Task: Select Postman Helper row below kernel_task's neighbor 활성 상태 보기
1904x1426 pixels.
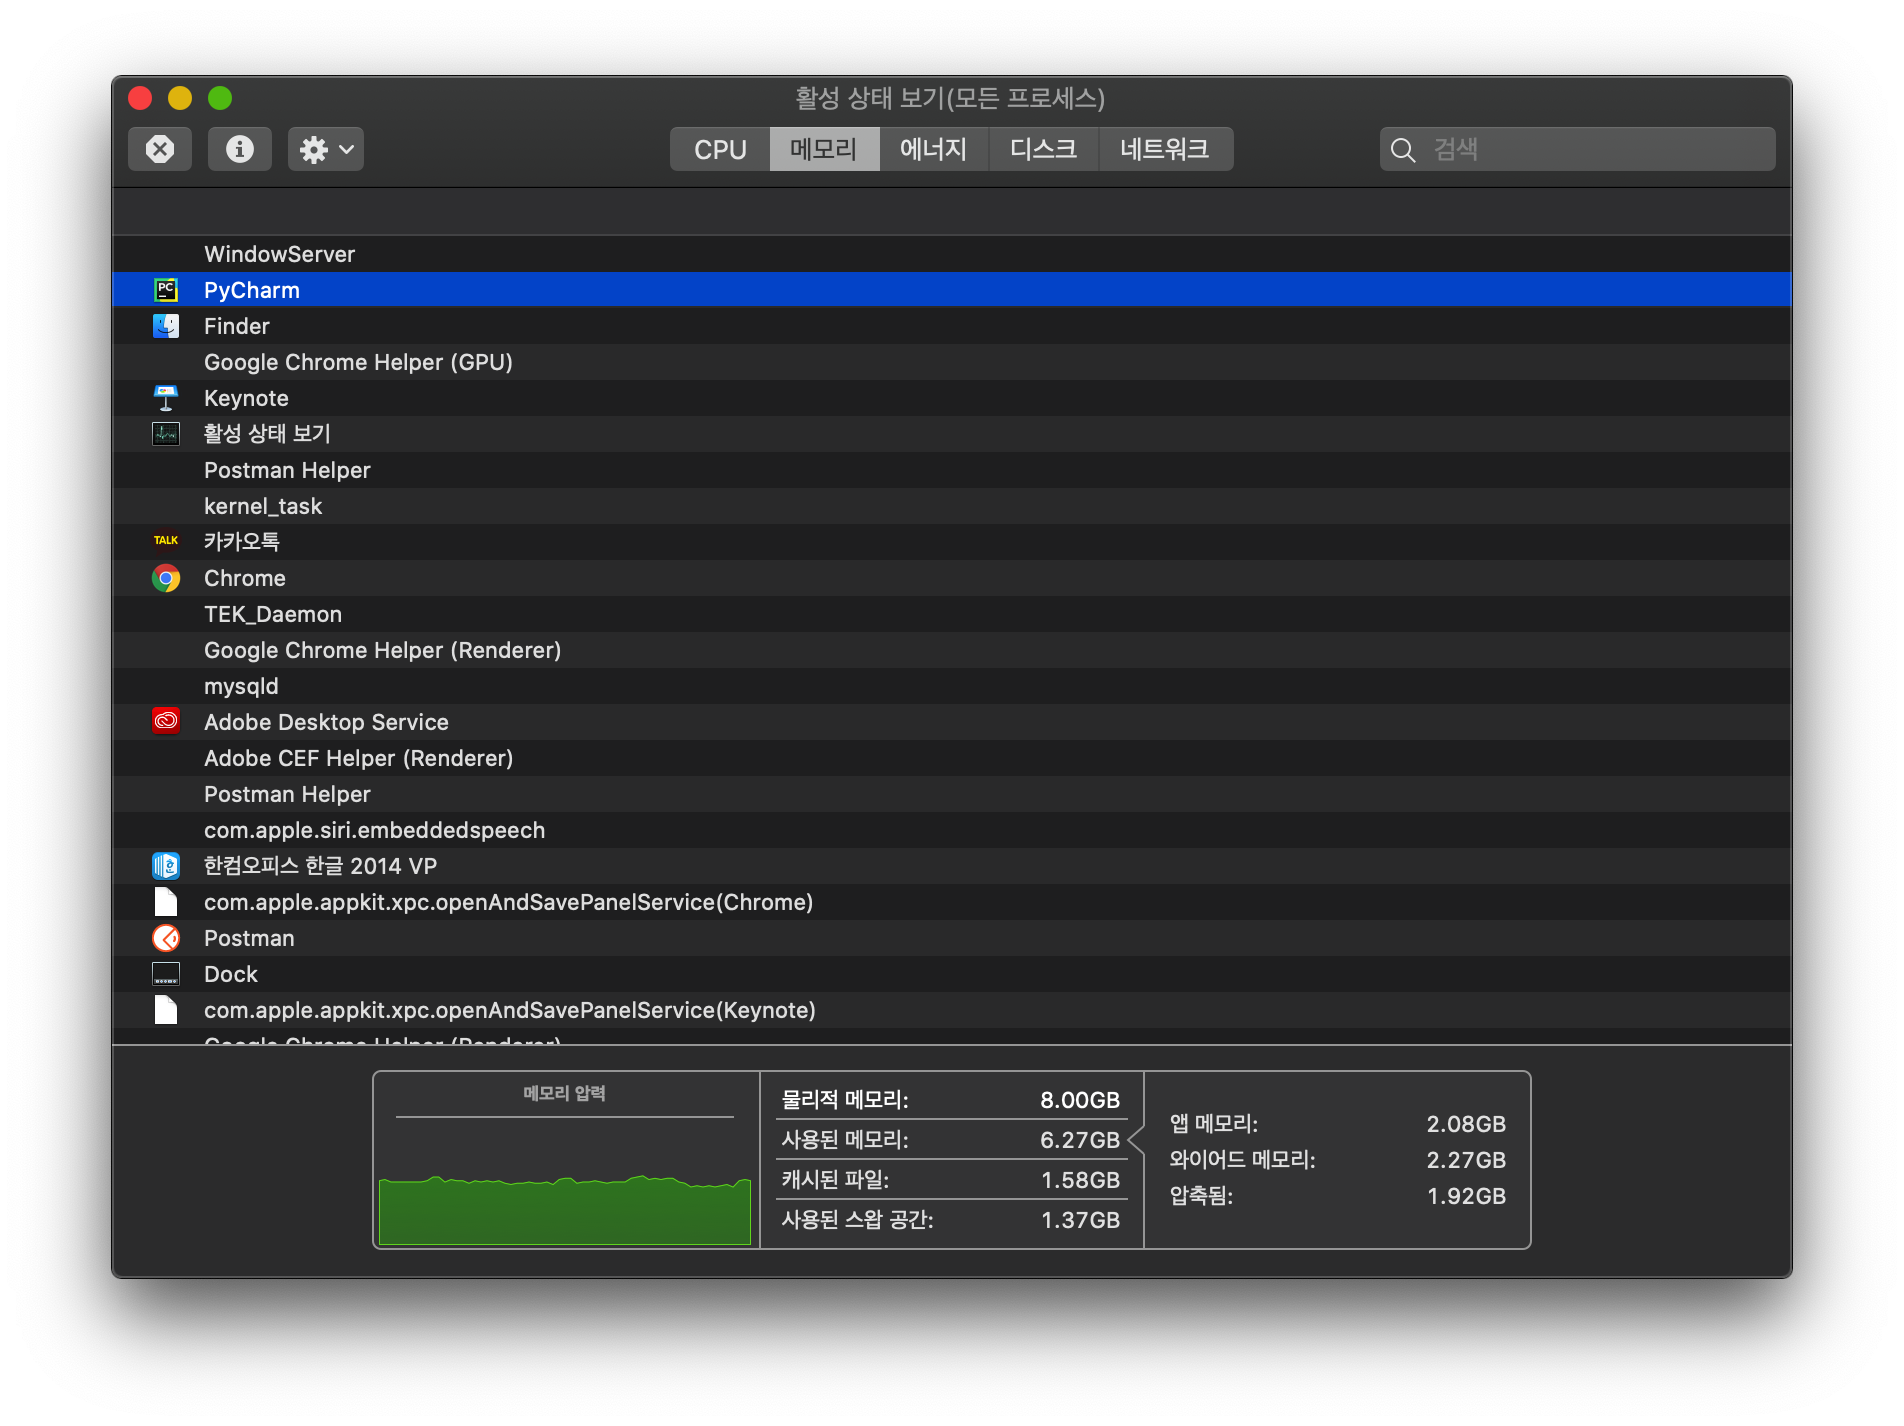Action: pos(952,470)
